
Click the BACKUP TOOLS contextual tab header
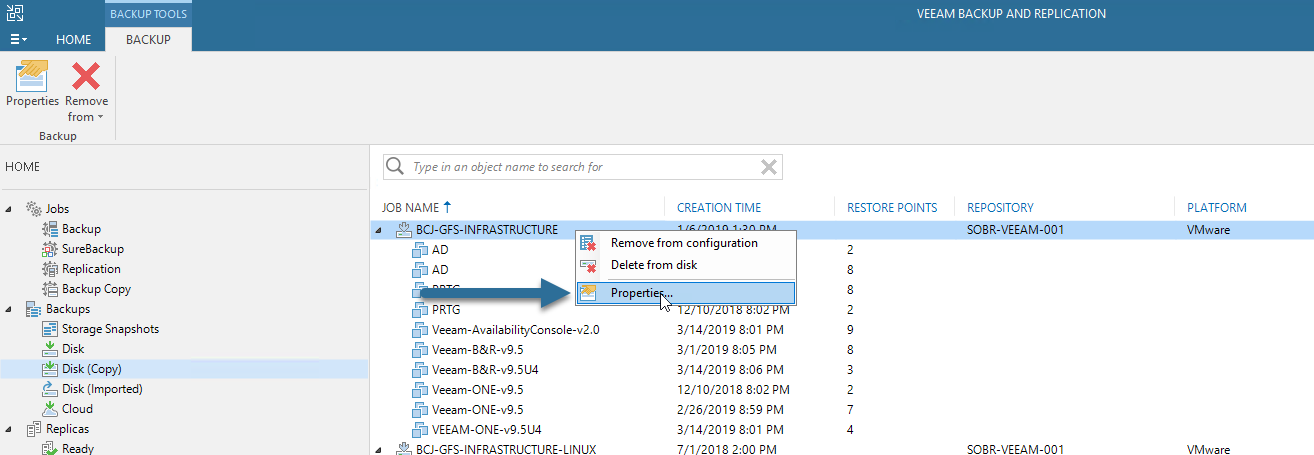pyautogui.click(x=148, y=14)
